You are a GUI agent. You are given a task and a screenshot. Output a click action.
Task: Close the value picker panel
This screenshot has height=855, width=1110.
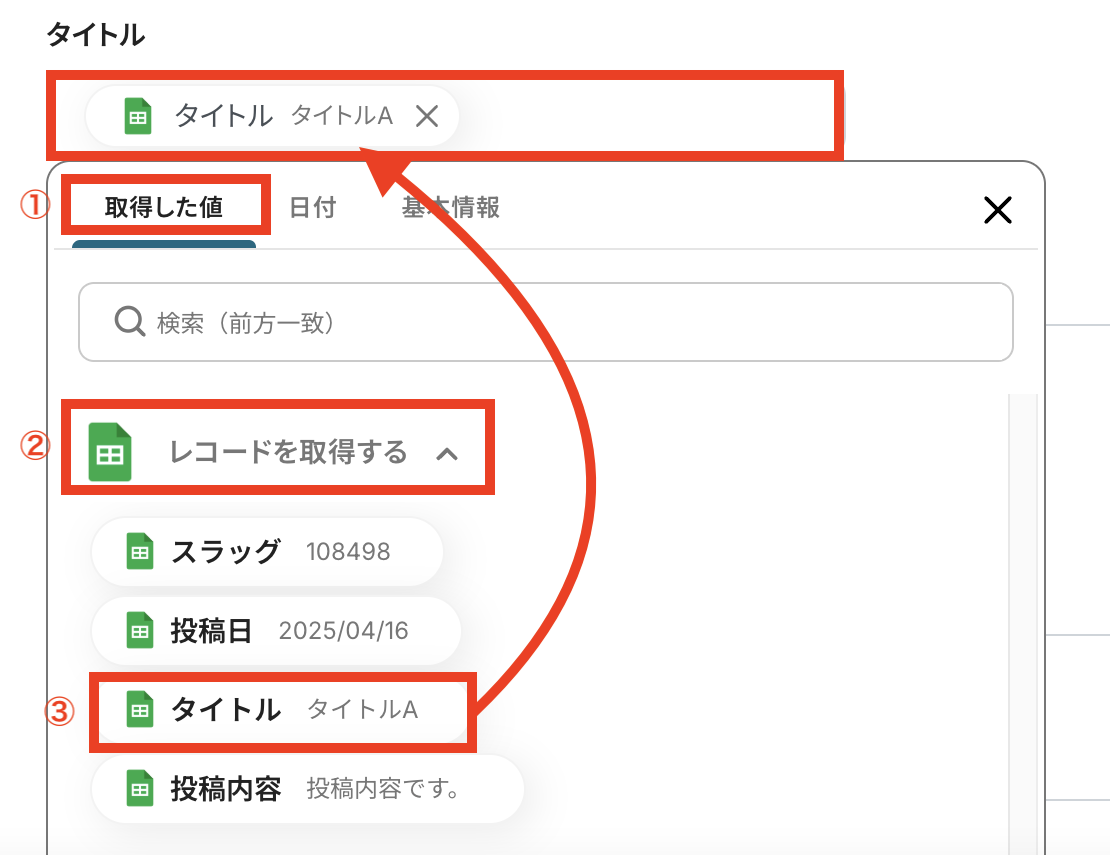[998, 209]
